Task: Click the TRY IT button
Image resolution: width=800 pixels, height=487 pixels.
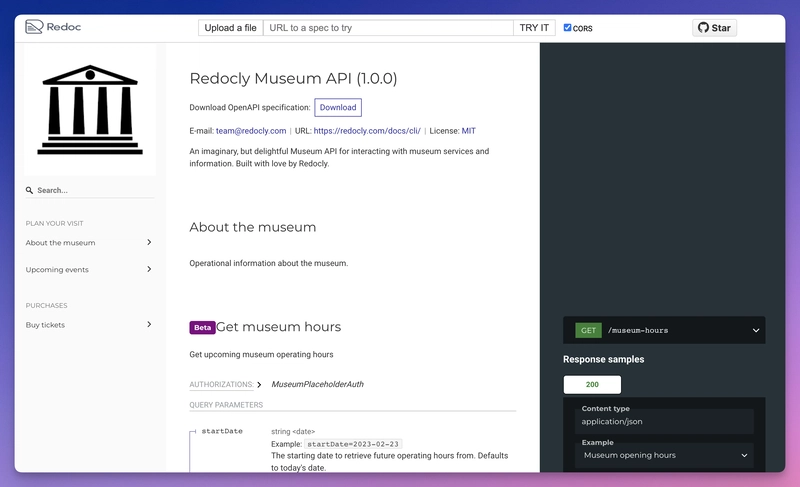Action: (x=534, y=28)
